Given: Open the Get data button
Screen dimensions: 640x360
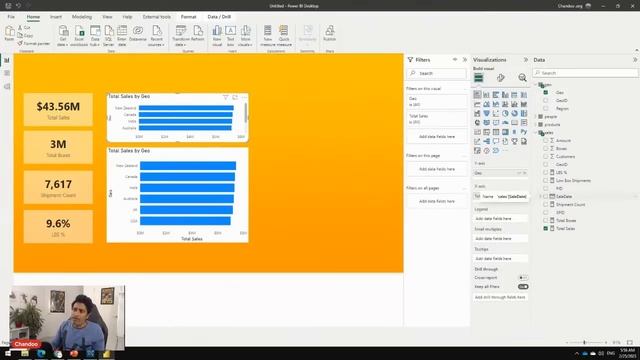Looking at the screenshot, I should click(63, 36).
